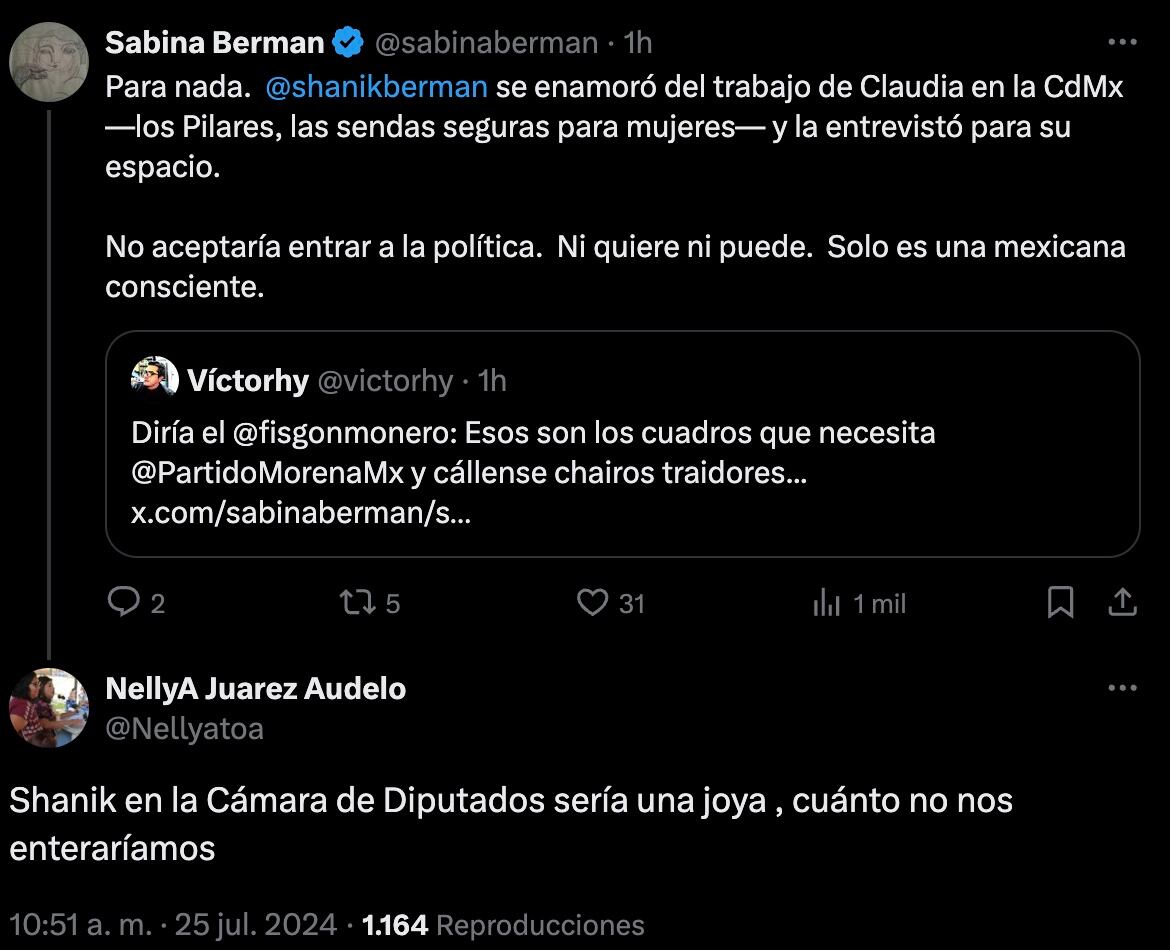Follow the @shanikberman mention link
Screen dimensions: 1170x950
coord(377,87)
